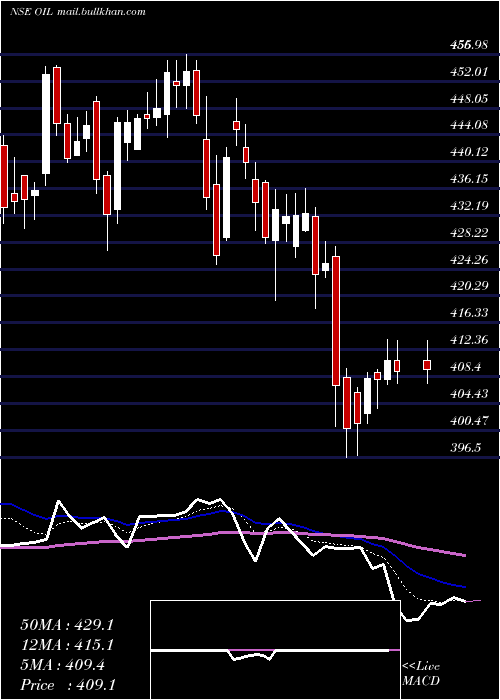
Task: Select the 5MA : 409.4 readout
Action: tap(62, 665)
